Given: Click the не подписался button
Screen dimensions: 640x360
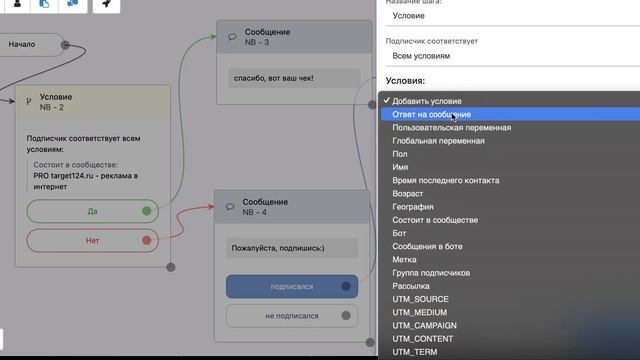Looking at the screenshot, I should click(x=292, y=316).
